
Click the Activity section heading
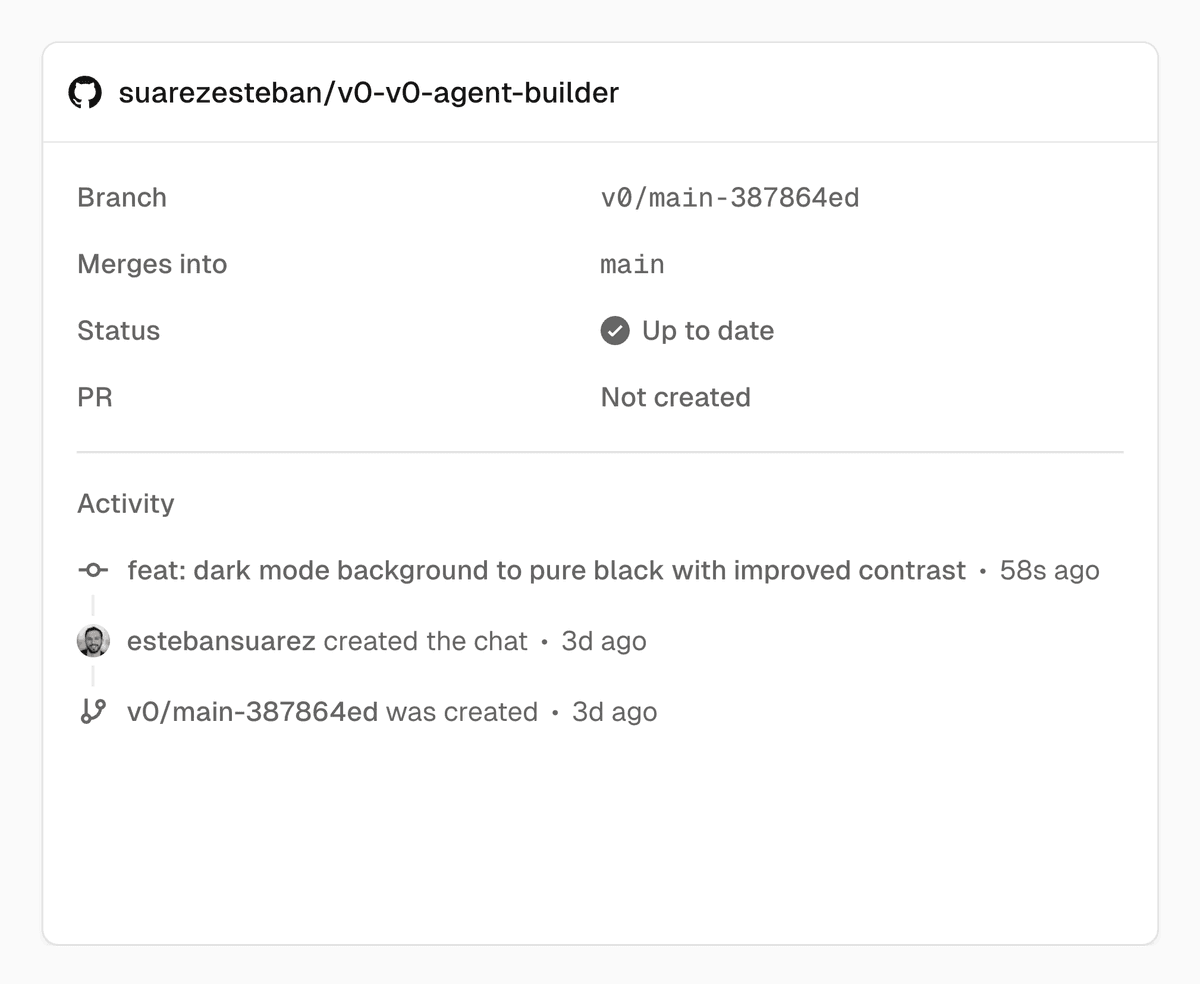[x=125, y=503]
